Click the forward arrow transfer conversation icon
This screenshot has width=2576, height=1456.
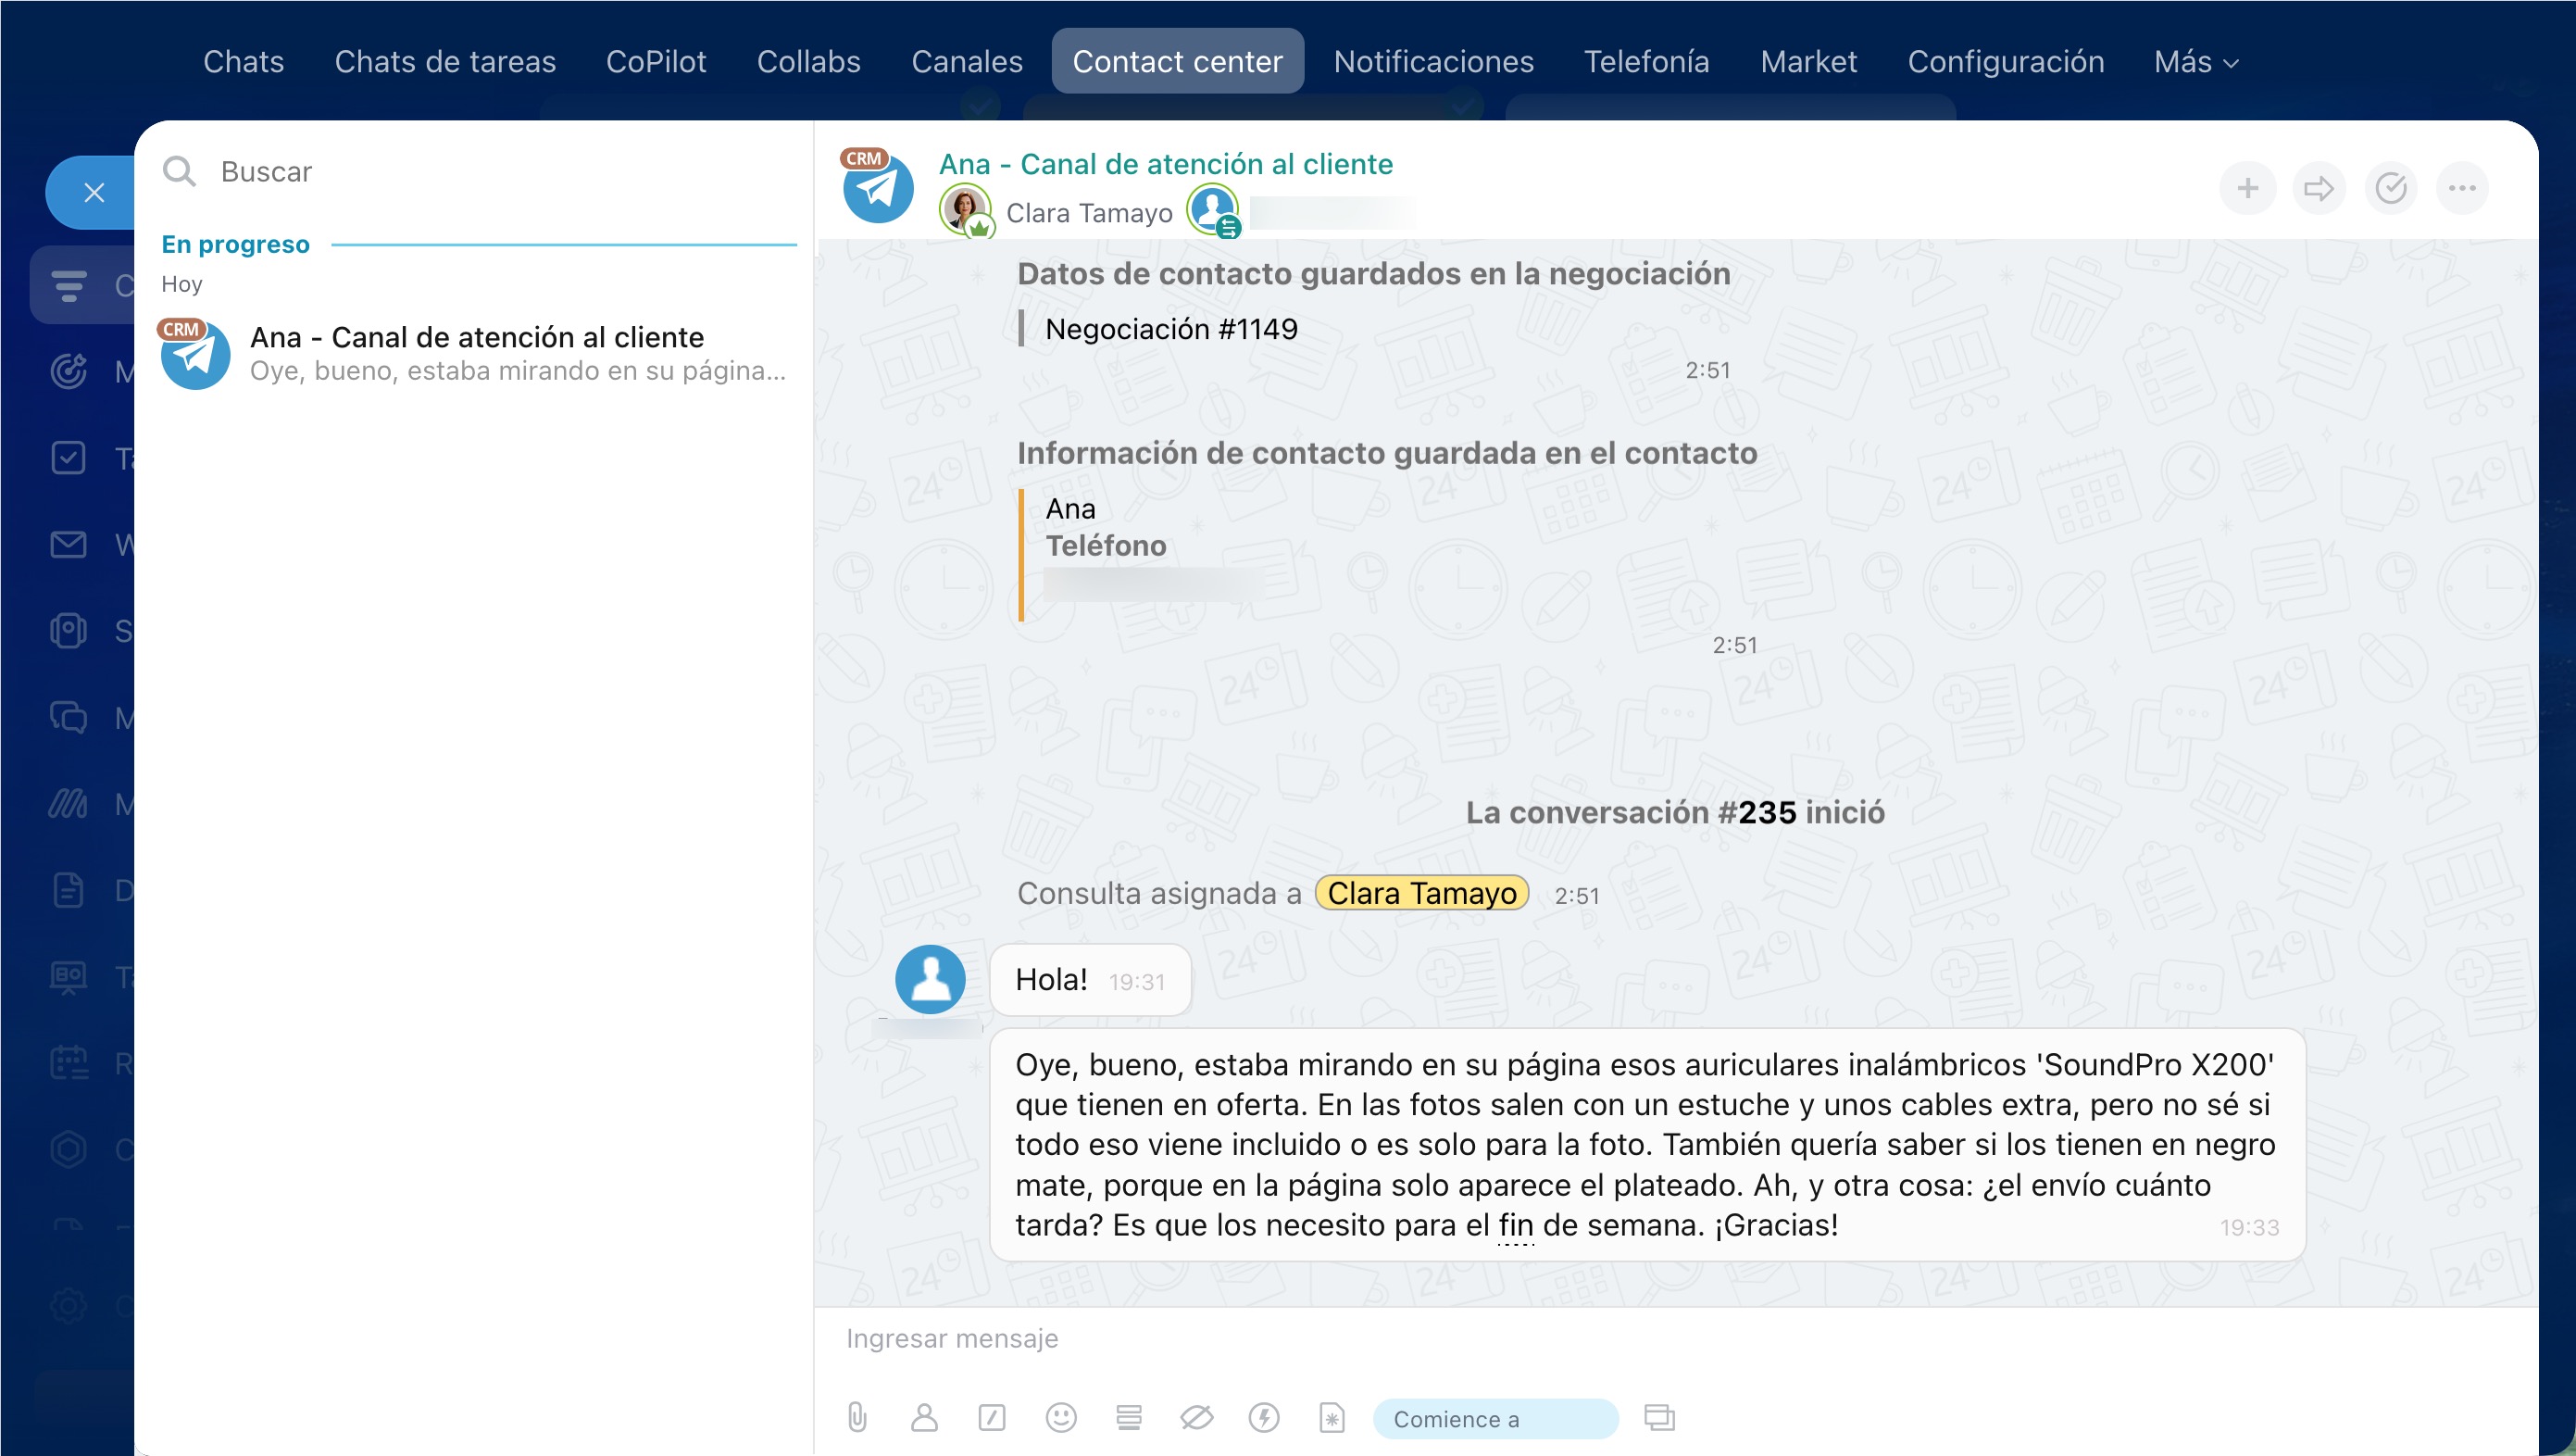[2318, 188]
